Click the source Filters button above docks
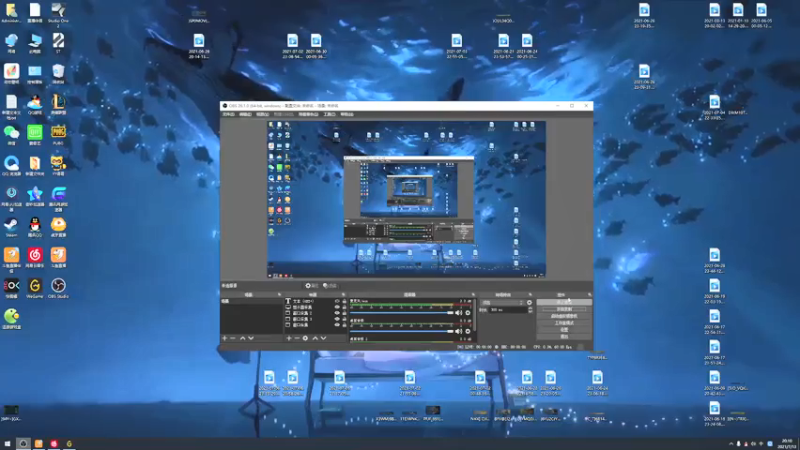The height and width of the screenshot is (450, 800). click(330, 286)
